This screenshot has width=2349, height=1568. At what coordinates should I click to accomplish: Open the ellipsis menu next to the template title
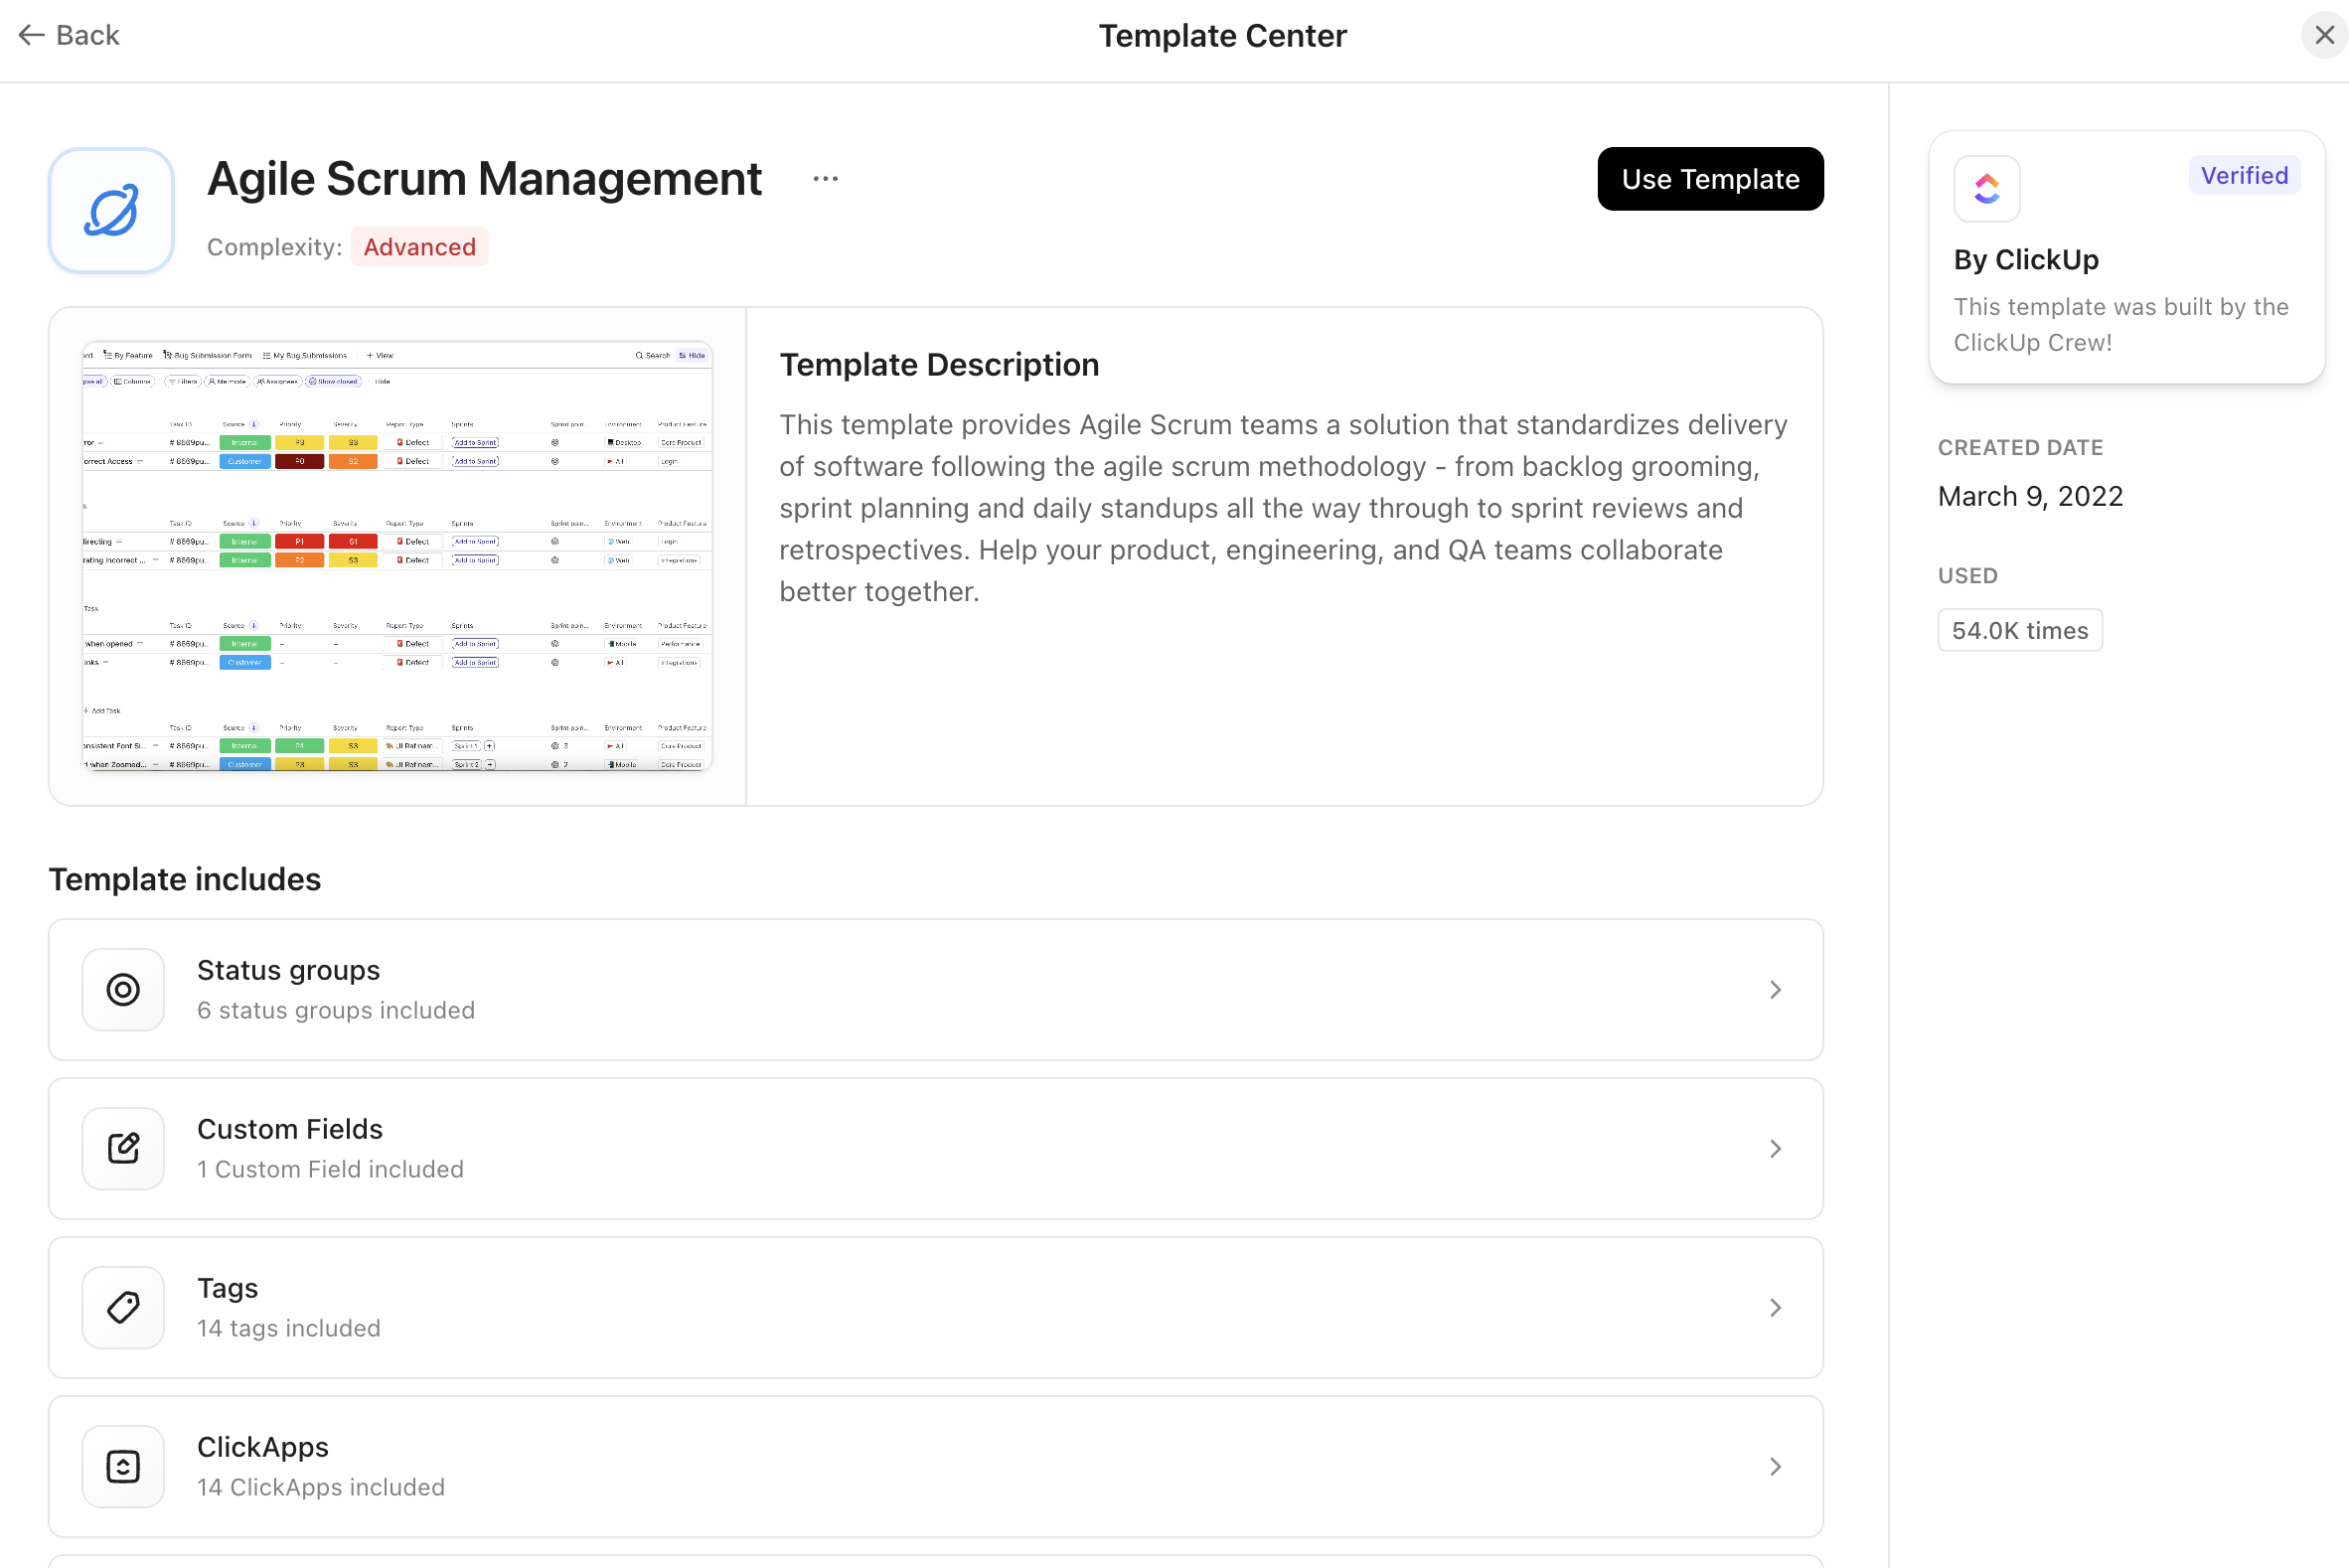click(825, 178)
